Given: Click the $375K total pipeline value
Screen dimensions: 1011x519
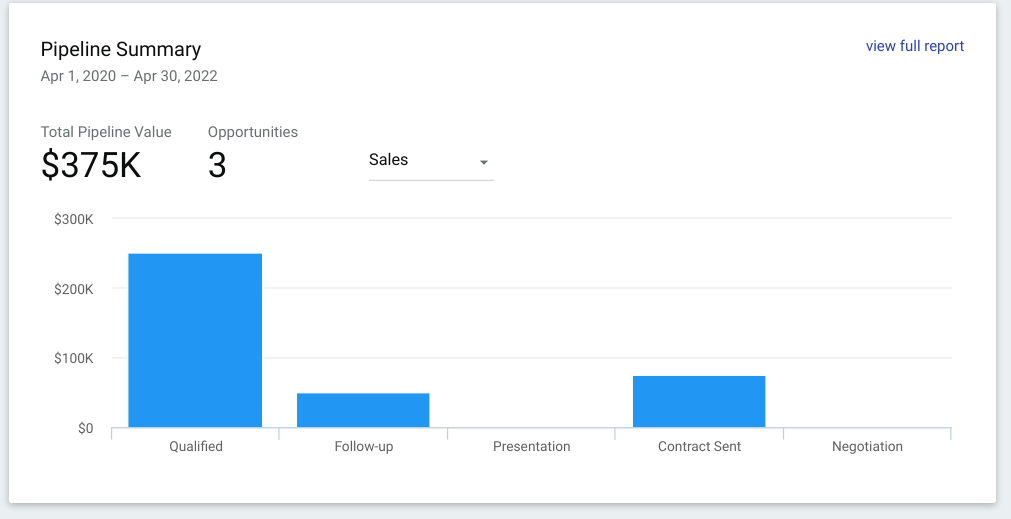Looking at the screenshot, I should [x=91, y=165].
